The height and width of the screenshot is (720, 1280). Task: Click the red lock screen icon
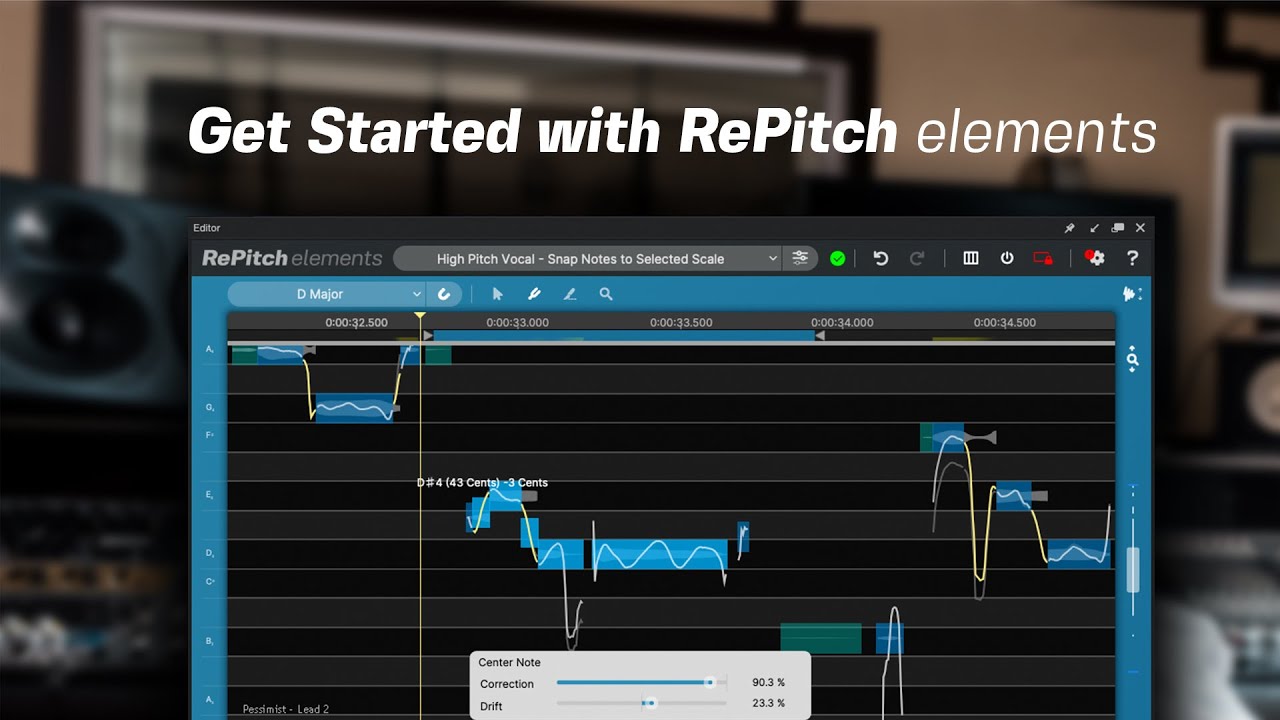(1043, 258)
